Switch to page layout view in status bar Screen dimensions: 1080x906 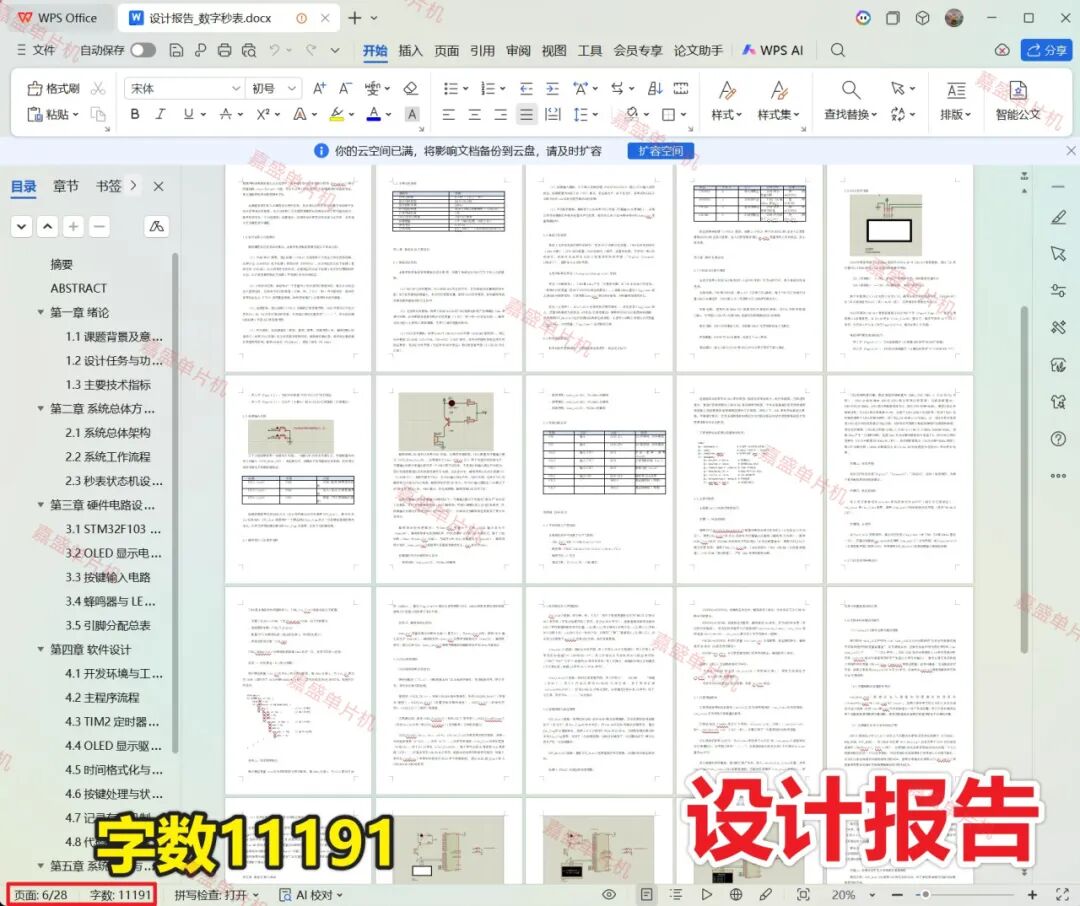pyautogui.click(x=647, y=894)
